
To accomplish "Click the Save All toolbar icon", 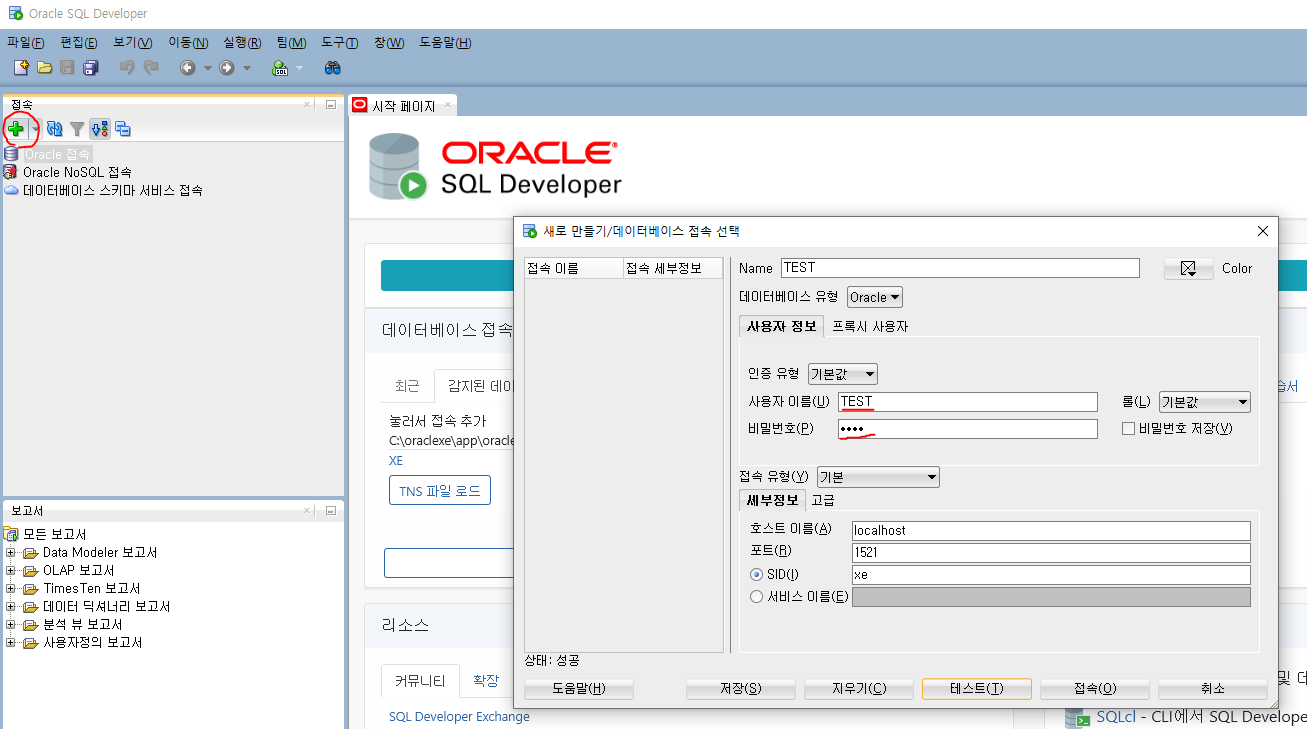I will (x=91, y=68).
